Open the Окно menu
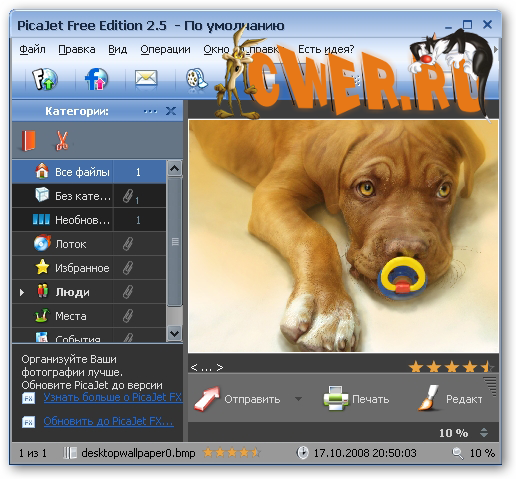The height and width of the screenshot is (479, 516). coord(216,50)
